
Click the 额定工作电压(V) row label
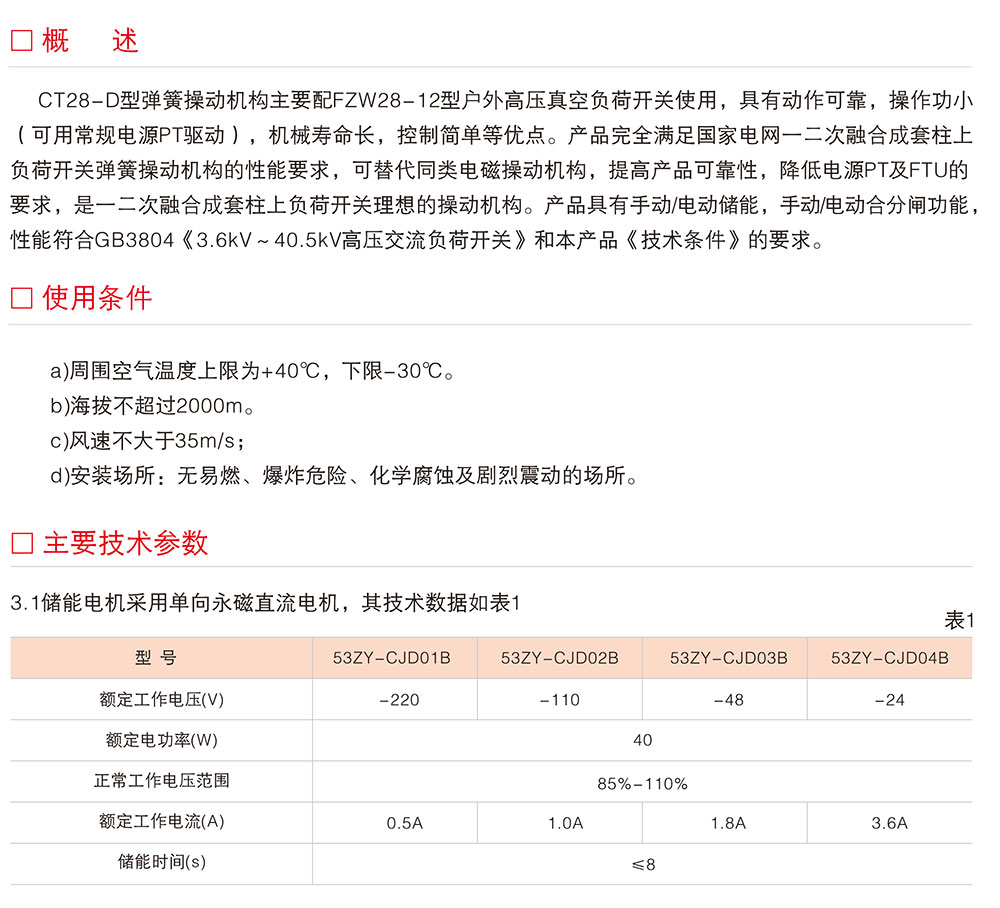pyautogui.click(x=161, y=700)
